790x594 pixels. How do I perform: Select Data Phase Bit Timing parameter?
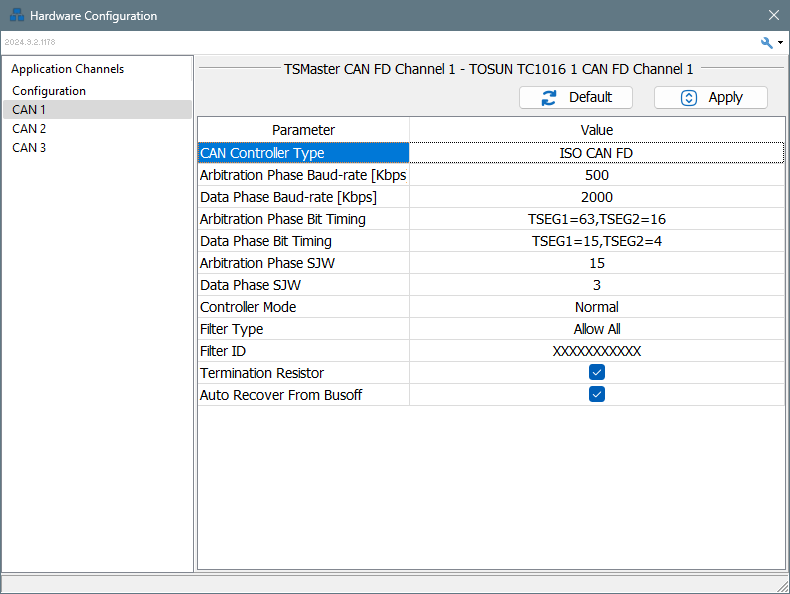303,241
